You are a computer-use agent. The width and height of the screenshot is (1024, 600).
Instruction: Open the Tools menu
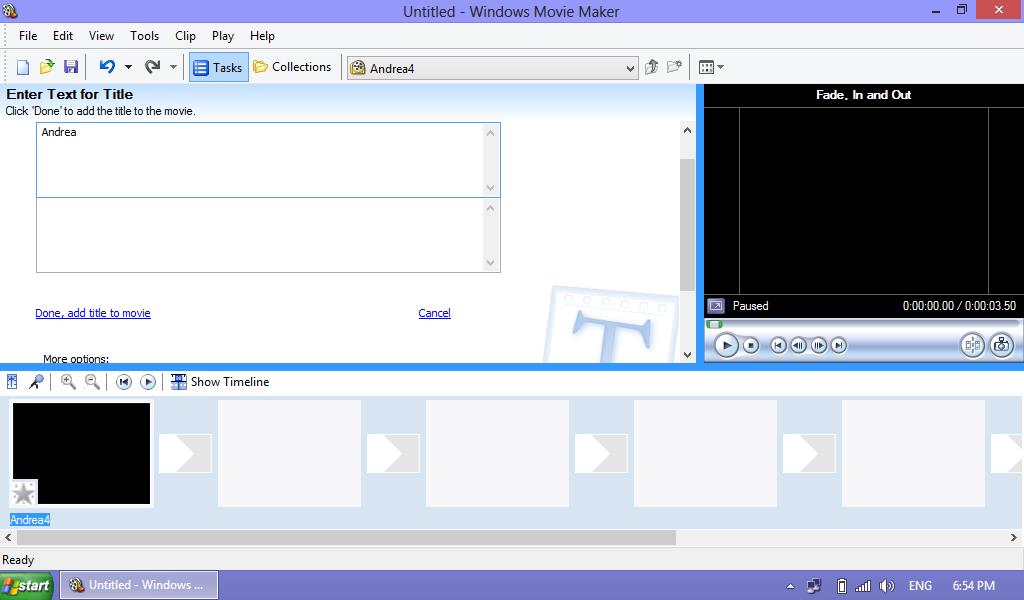pos(144,36)
